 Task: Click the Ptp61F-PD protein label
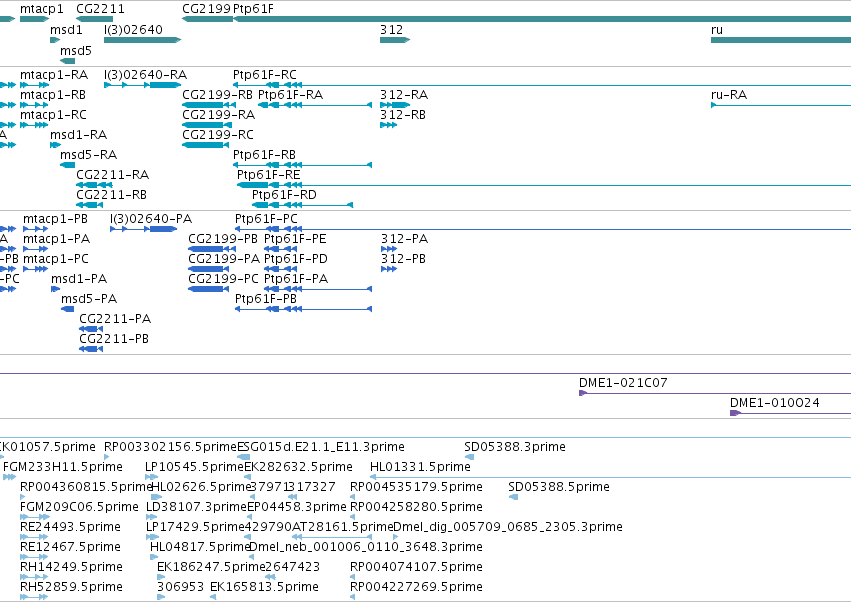295,259
